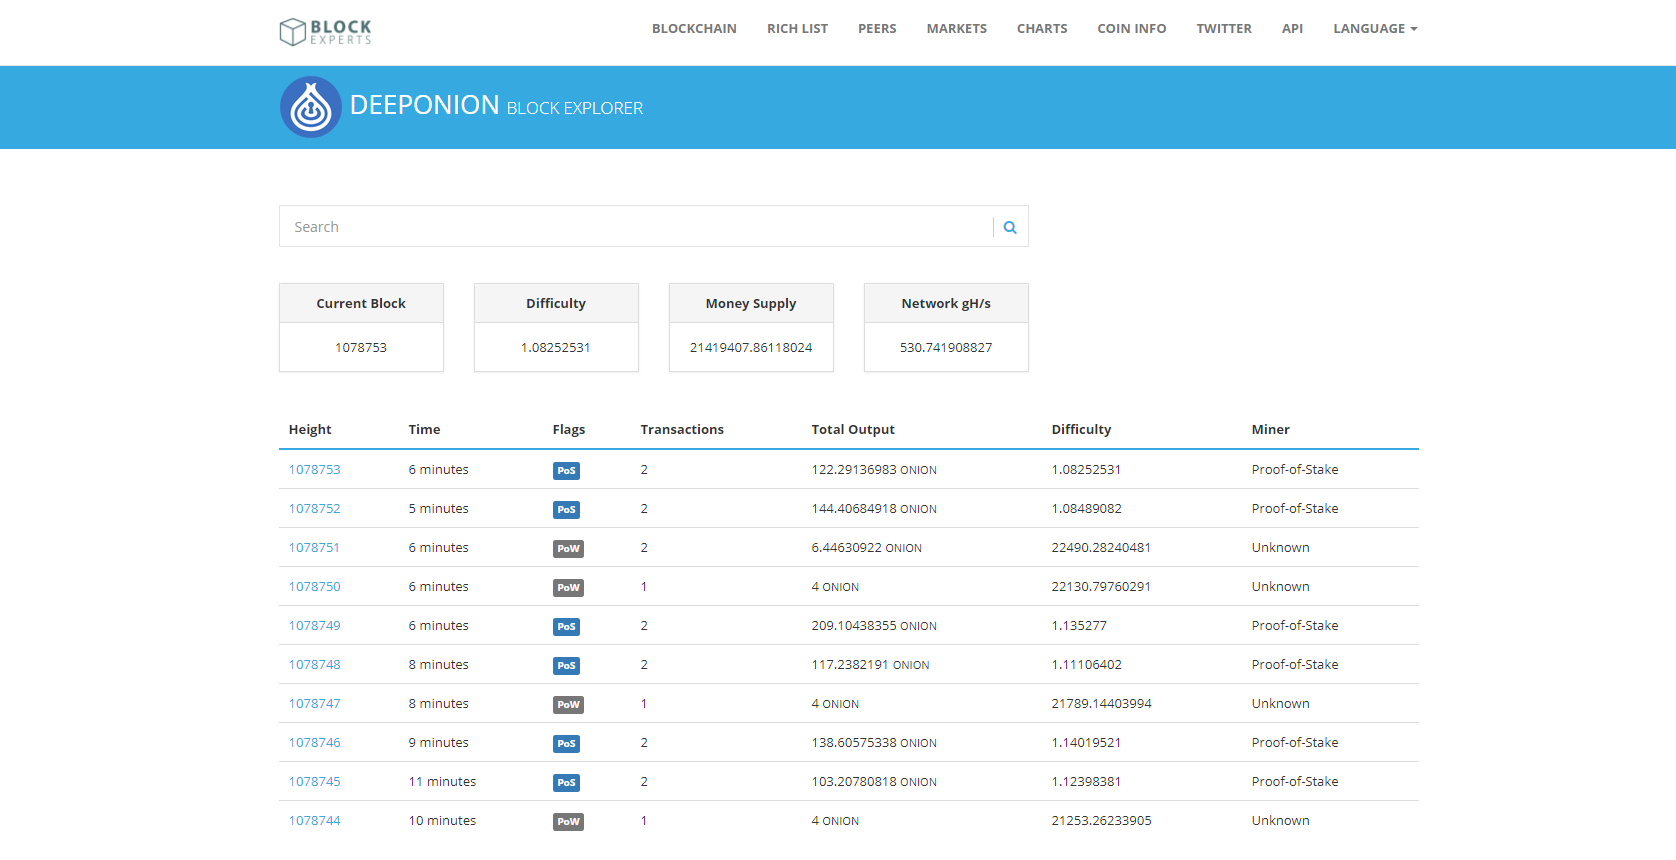This screenshot has width=1676, height=860.
Task: Click the Height column header
Action: (310, 429)
